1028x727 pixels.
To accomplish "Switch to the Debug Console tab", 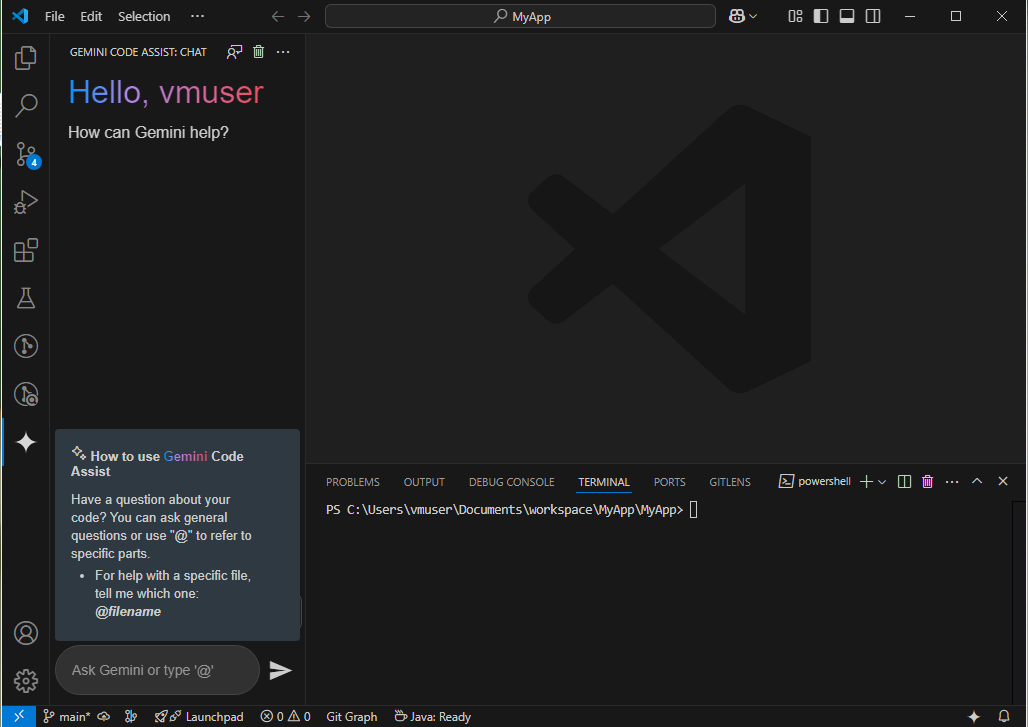I will point(511,482).
